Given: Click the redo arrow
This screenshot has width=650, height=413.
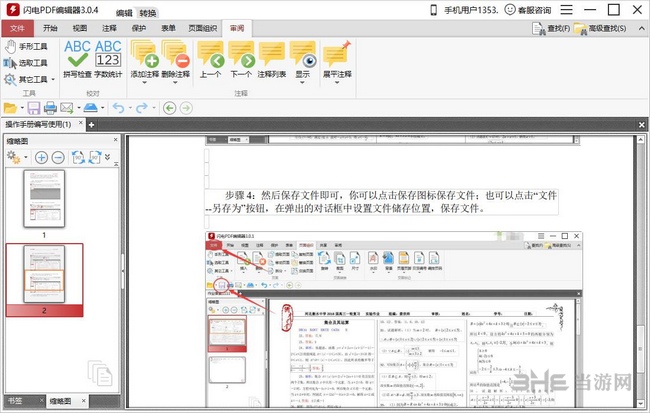Looking at the screenshot, I should (142, 108).
